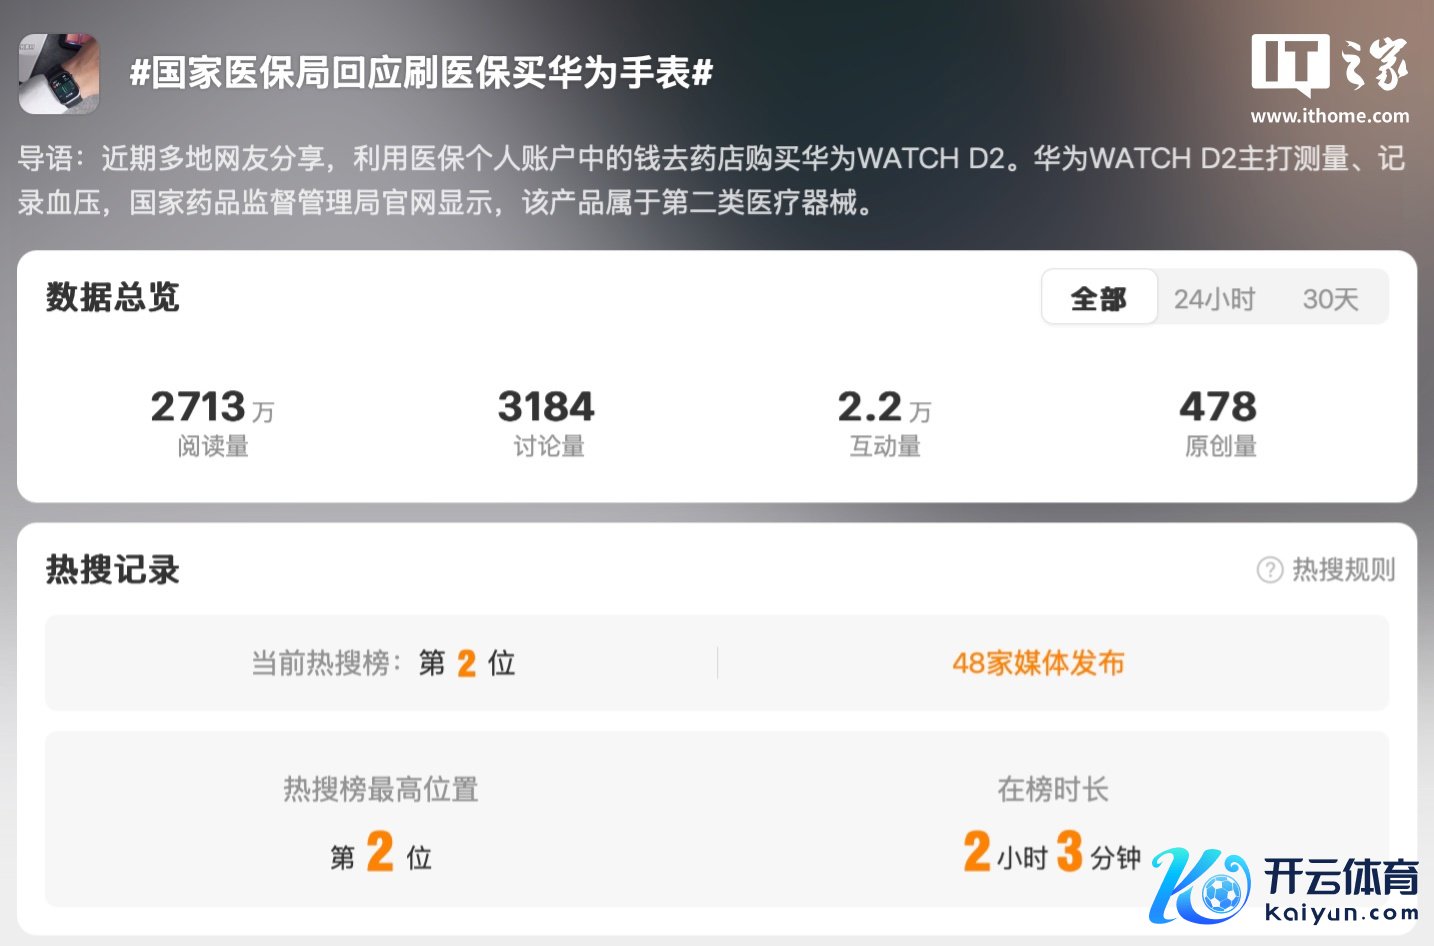The width and height of the screenshot is (1434, 946).
Task: Click the 数据总览 section heading
Action: click(x=112, y=297)
